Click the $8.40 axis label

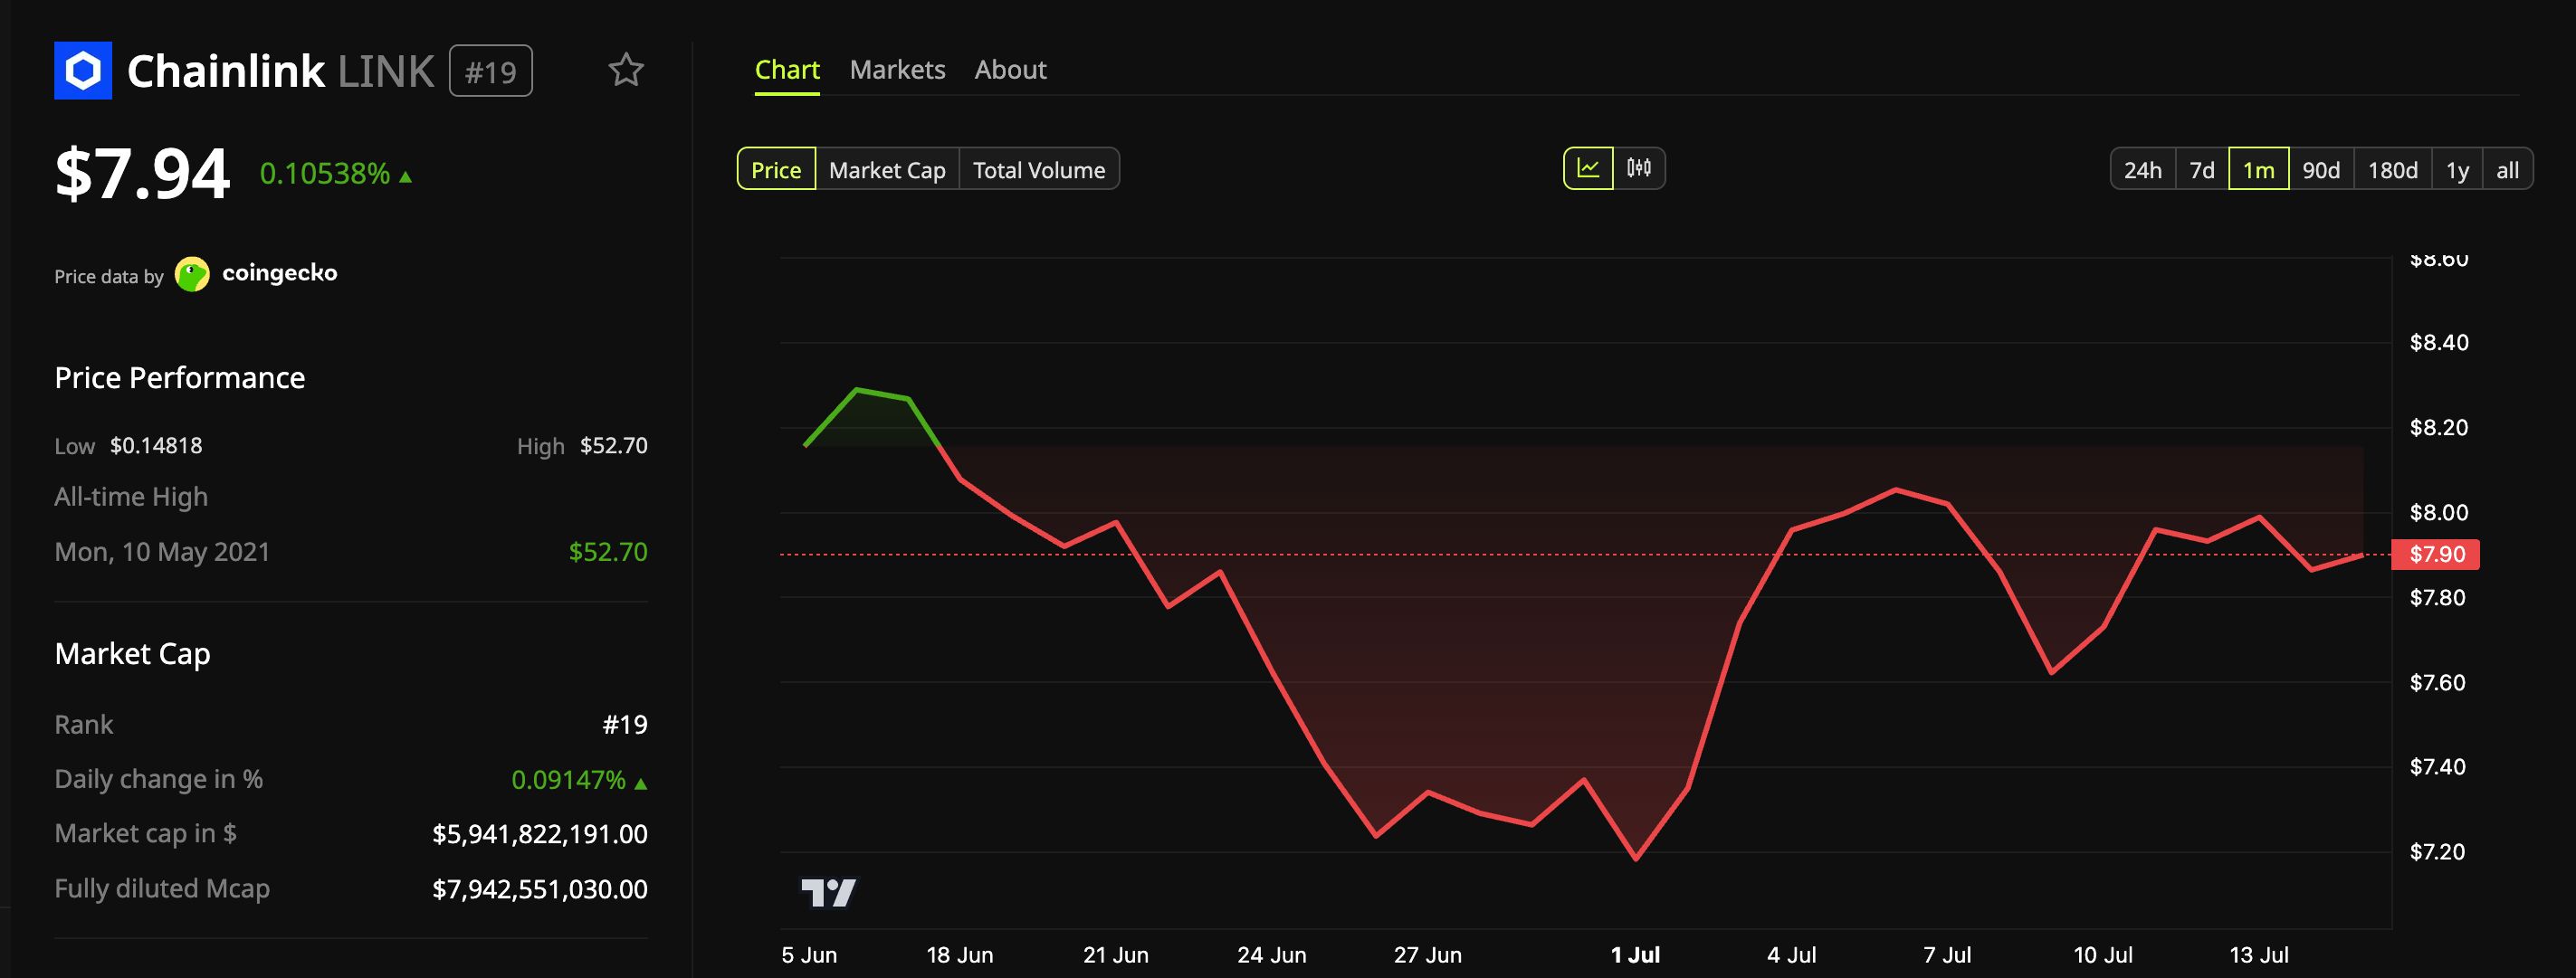2438,343
